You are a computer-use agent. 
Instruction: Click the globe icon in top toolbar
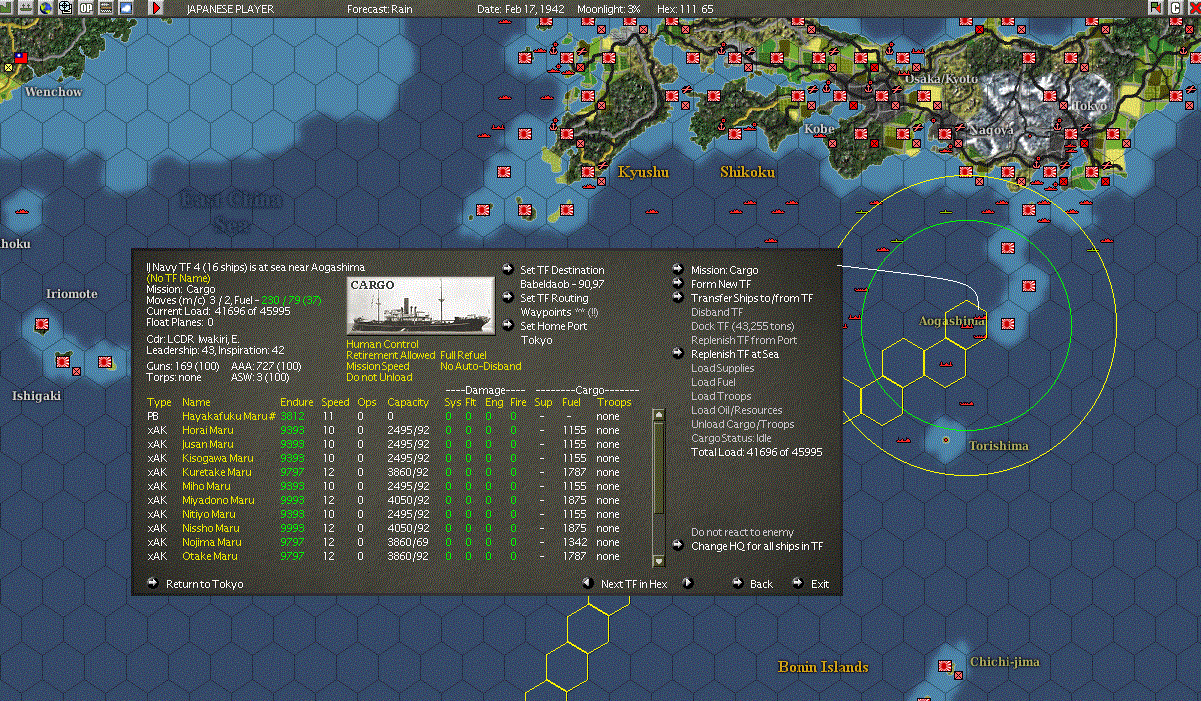[x=45, y=8]
